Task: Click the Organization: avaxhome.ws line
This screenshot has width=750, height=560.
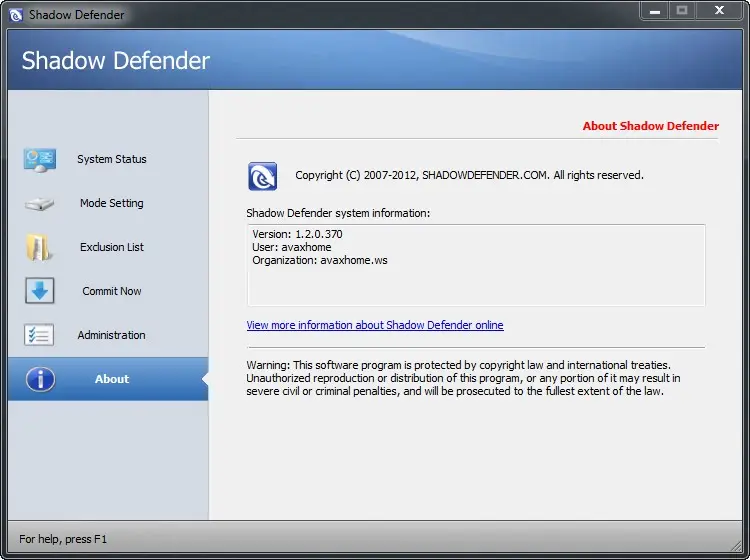Action: tap(320, 260)
